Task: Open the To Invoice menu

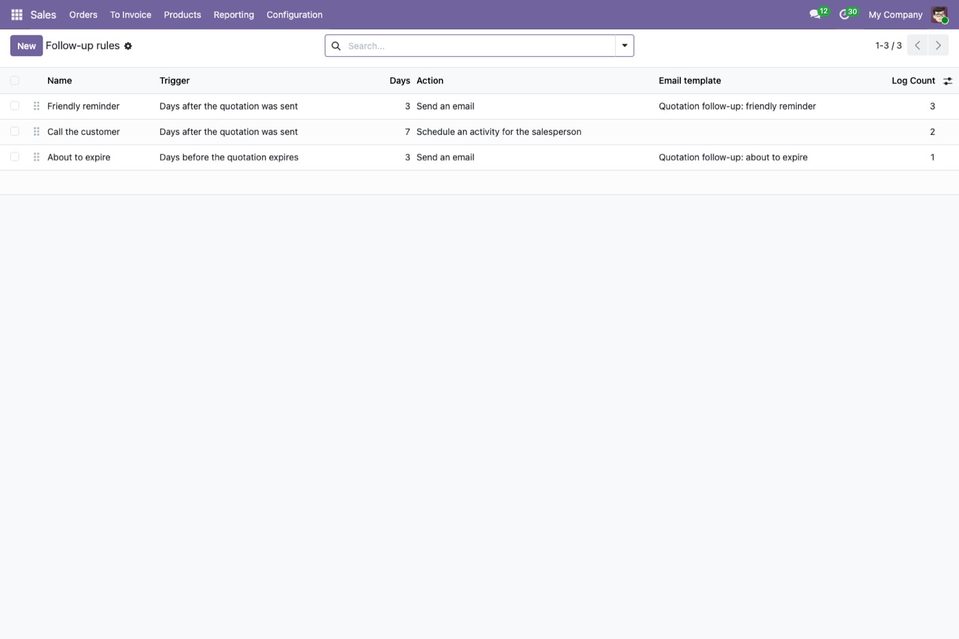Action: point(130,15)
